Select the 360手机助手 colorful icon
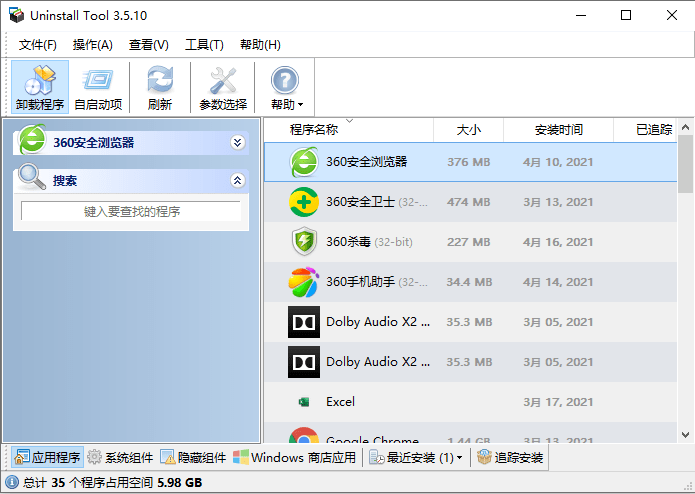Image resolution: width=695 pixels, height=494 pixels. [304, 282]
